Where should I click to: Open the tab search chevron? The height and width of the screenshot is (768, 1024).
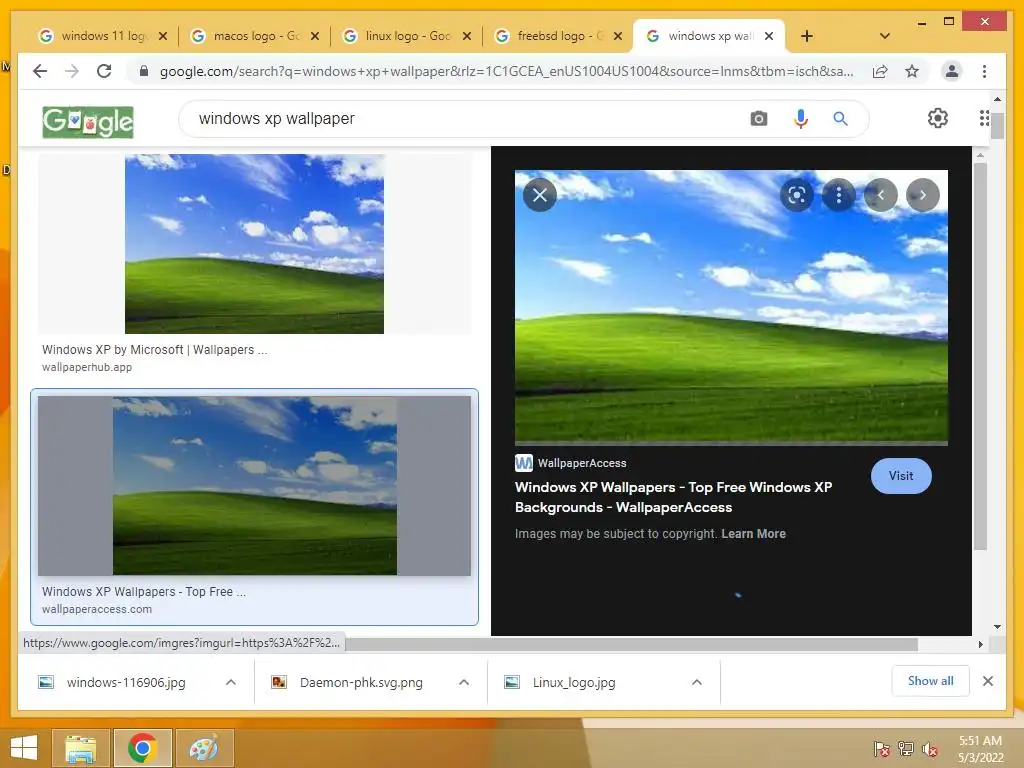pos(885,36)
